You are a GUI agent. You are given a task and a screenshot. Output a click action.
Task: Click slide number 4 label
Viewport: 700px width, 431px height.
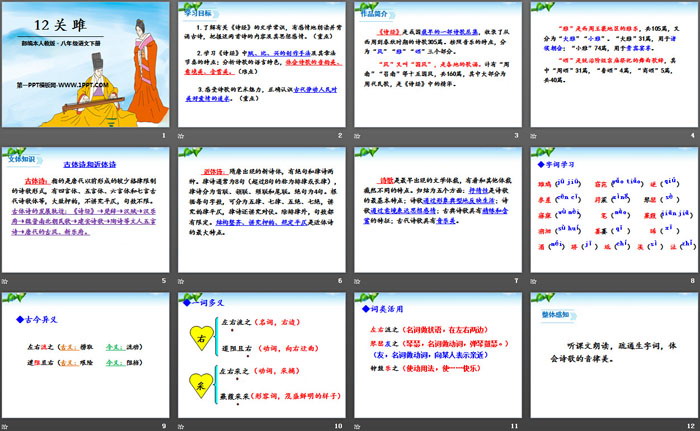coord(693,135)
